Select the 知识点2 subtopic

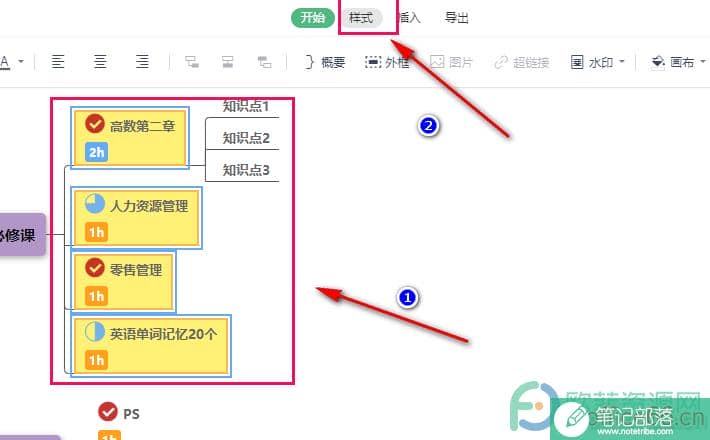click(x=246, y=138)
